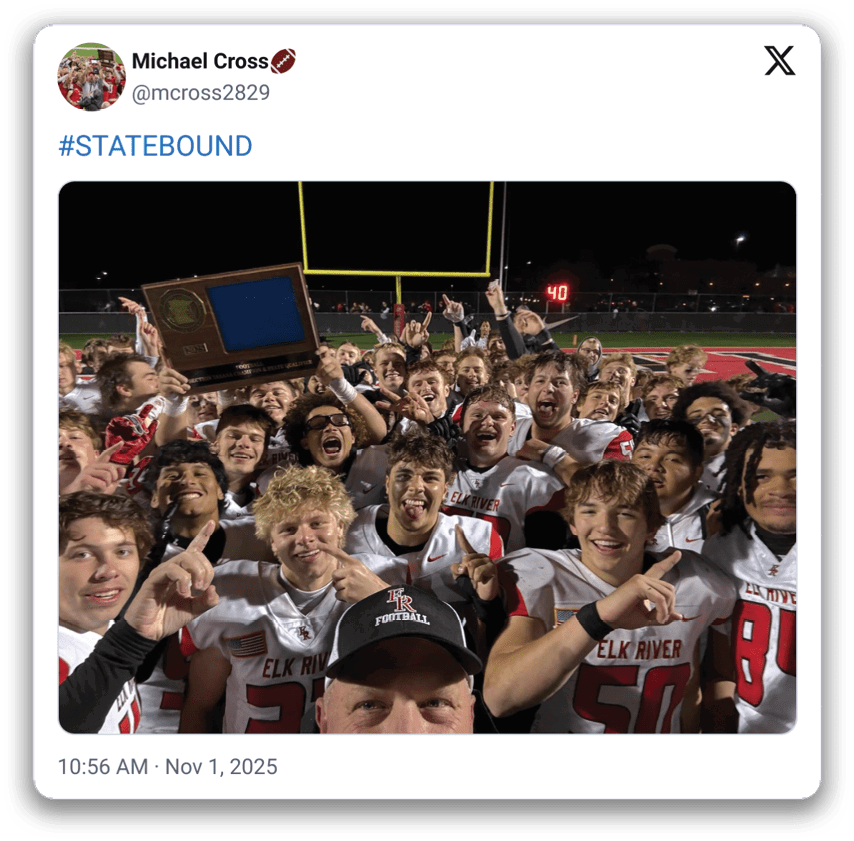Image resolution: width=854 pixels, height=841 pixels.
Task: Click the player wearing black glasses
Action: click(x=327, y=429)
